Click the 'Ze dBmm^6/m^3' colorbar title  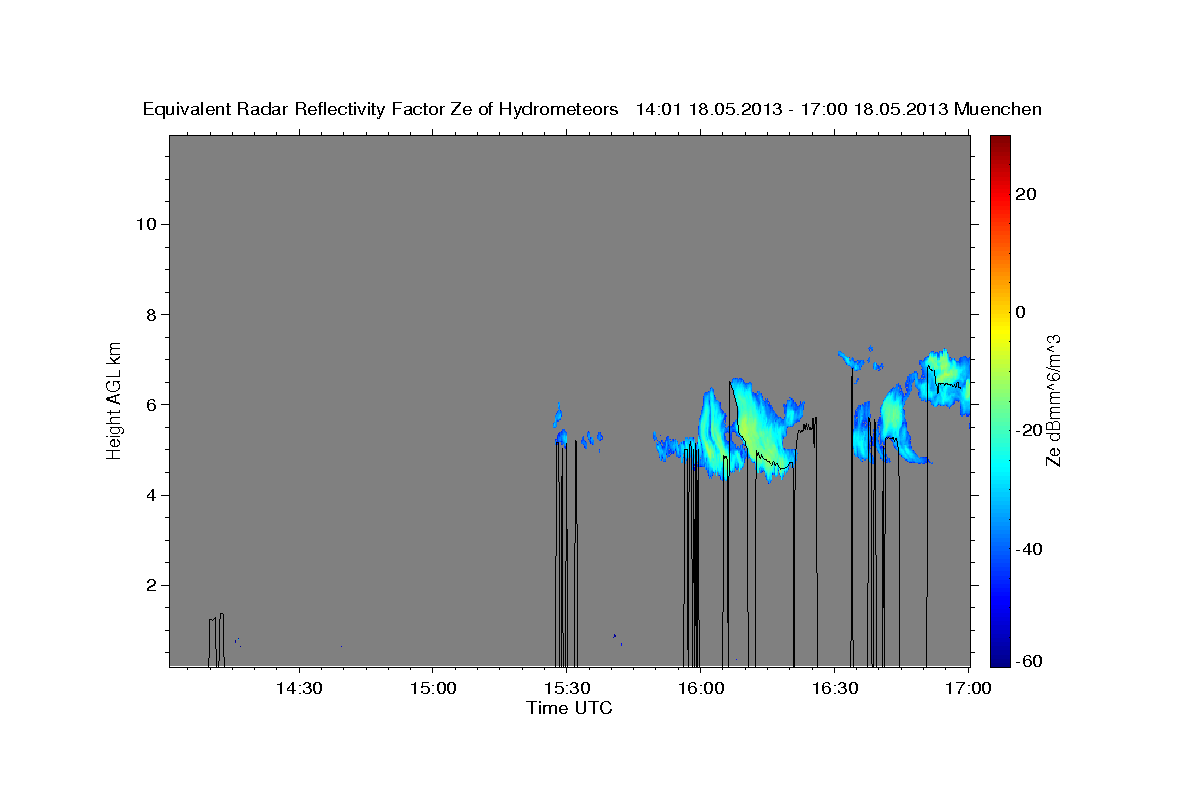pos(1053,400)
